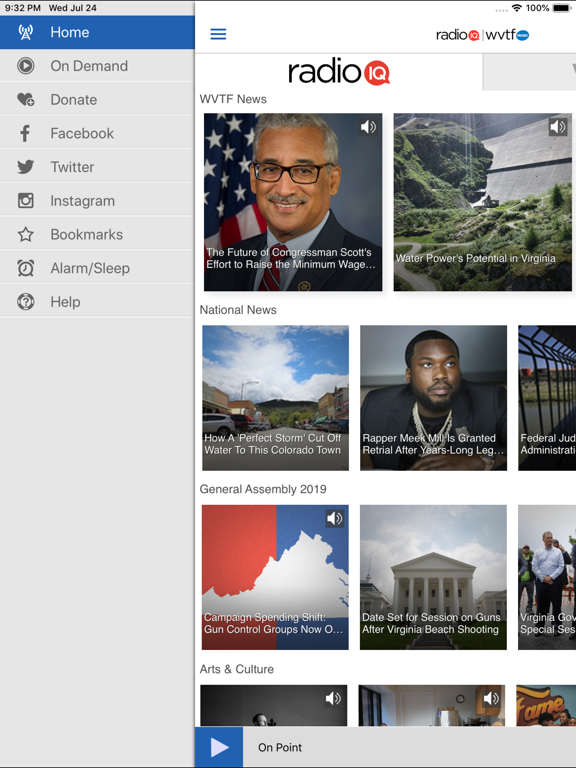This screenshot has width=576, height=768.
Task: Tap the Alarm/Sleep clock icon
Action: pos(25,268)
